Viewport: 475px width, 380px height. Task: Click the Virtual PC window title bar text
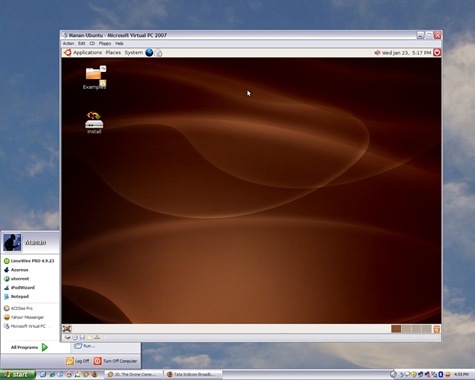(x=118, y=35)
